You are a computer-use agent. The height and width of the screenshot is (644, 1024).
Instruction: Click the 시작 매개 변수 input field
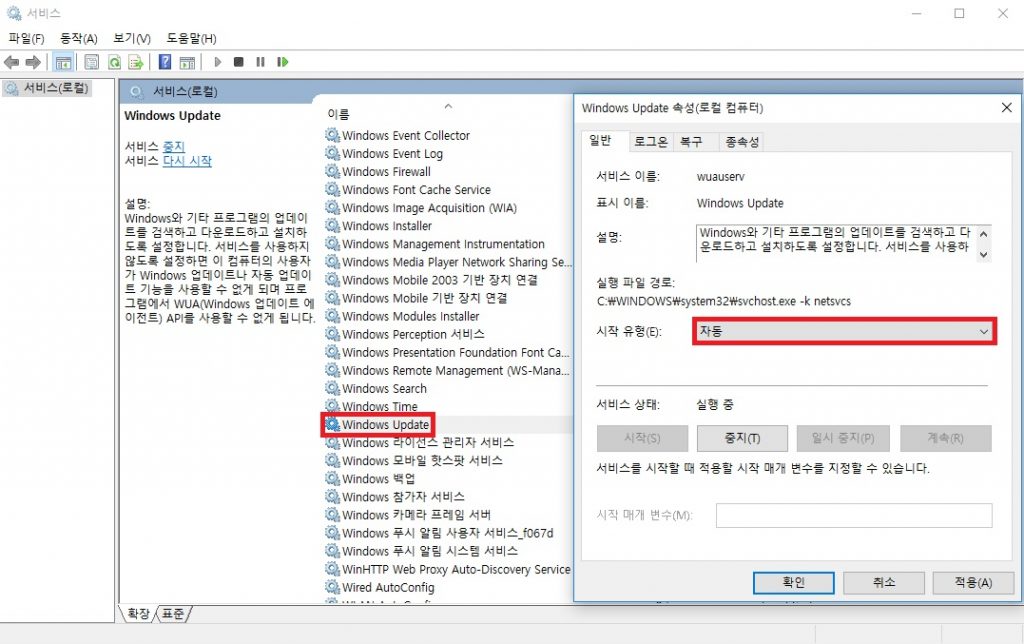(854, 515)
